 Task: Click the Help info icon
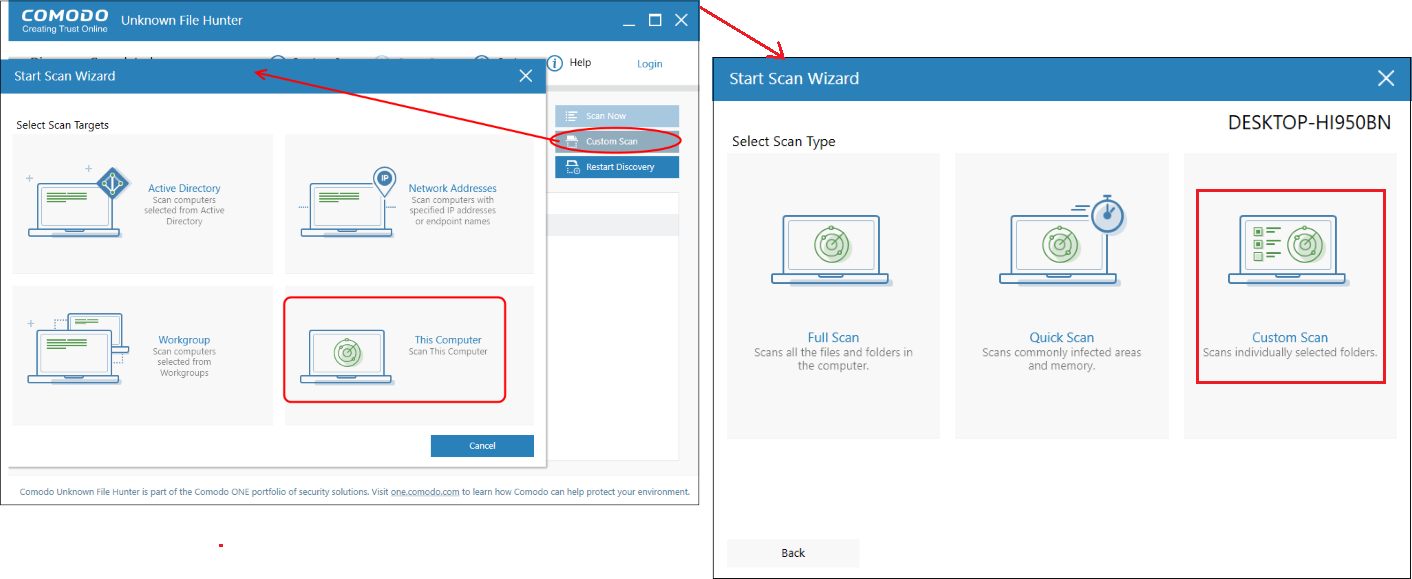click(x=555, y=63)
